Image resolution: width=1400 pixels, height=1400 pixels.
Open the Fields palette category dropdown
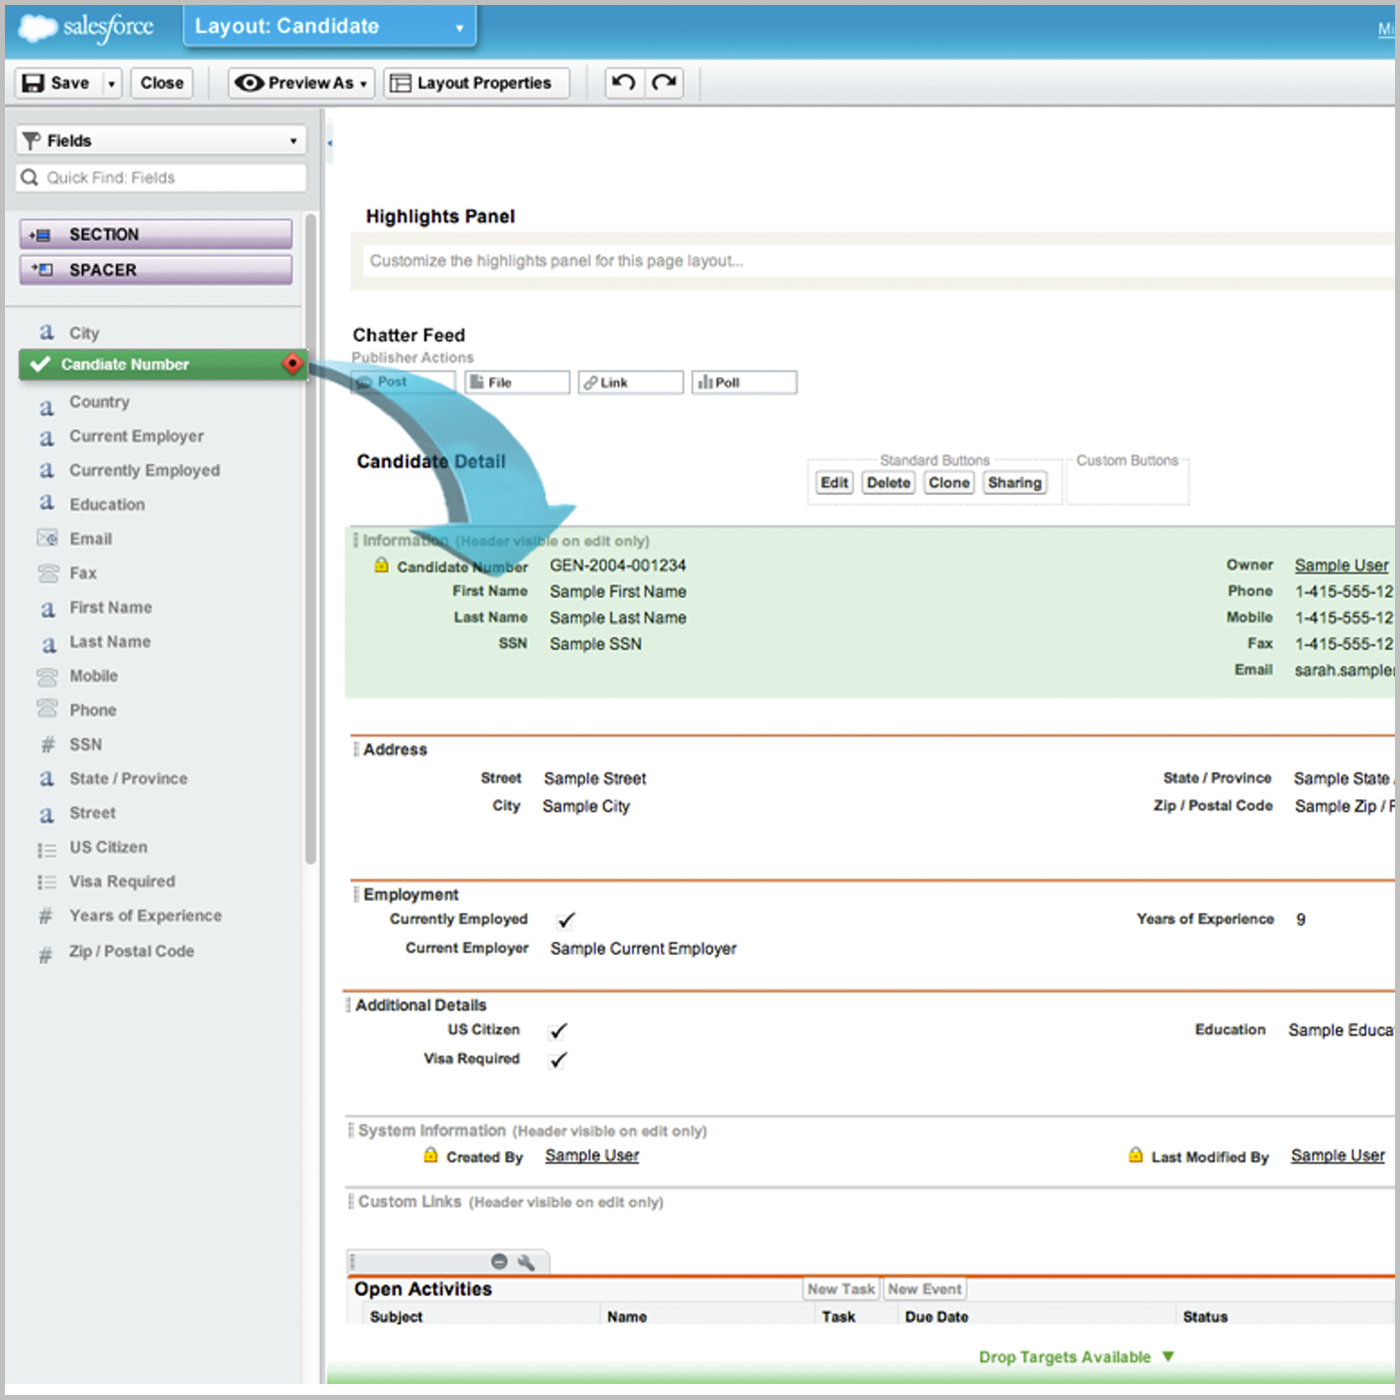161,141
